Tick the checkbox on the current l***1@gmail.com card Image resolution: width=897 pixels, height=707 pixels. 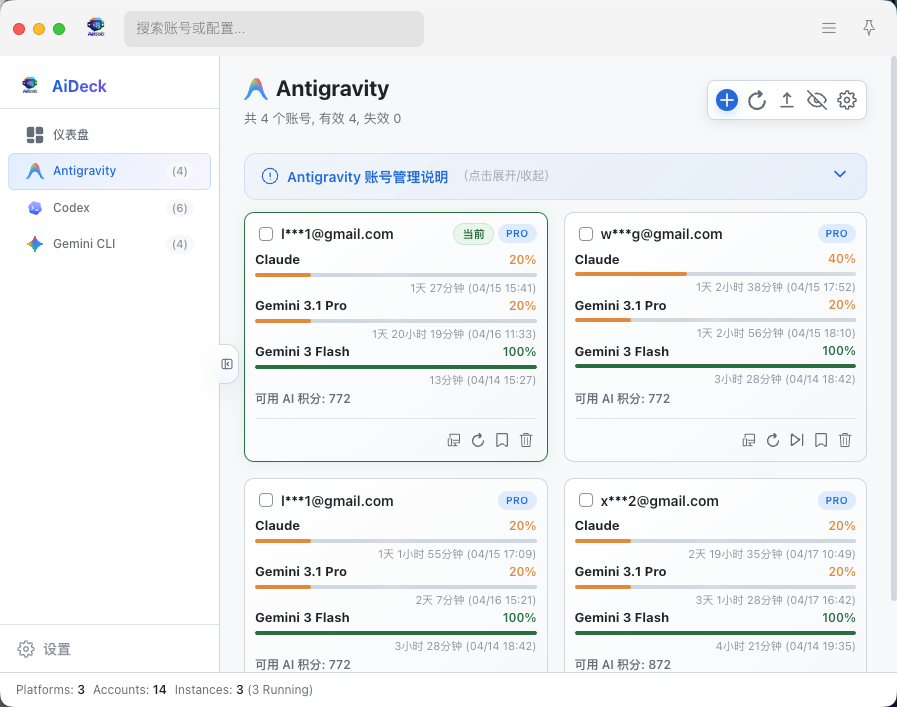(x=266, y=234)
